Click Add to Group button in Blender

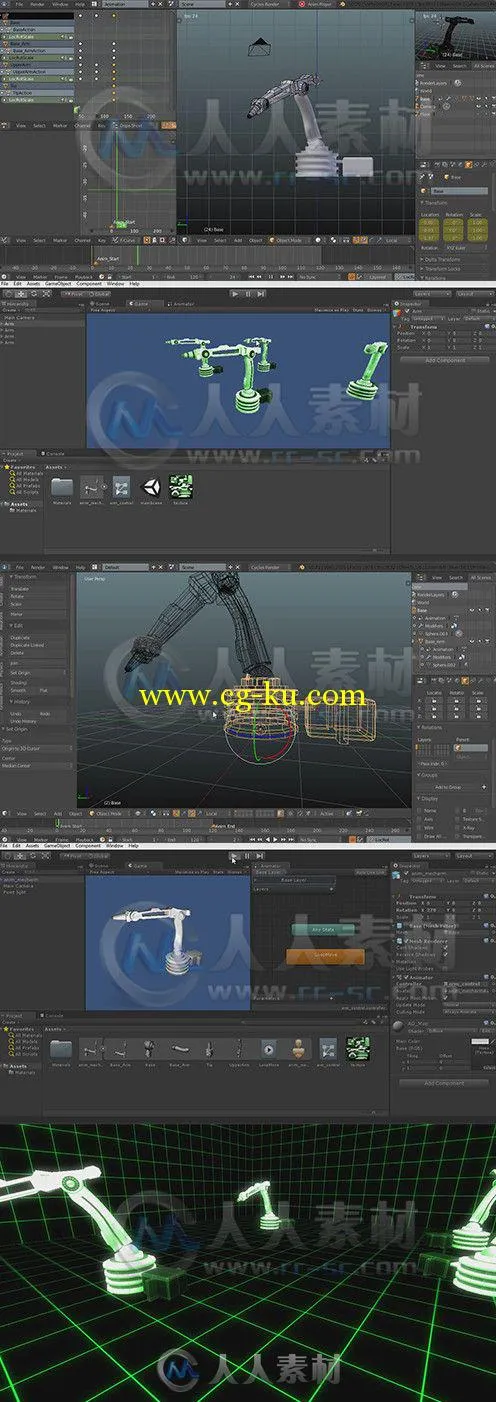(x=453, y=787)
